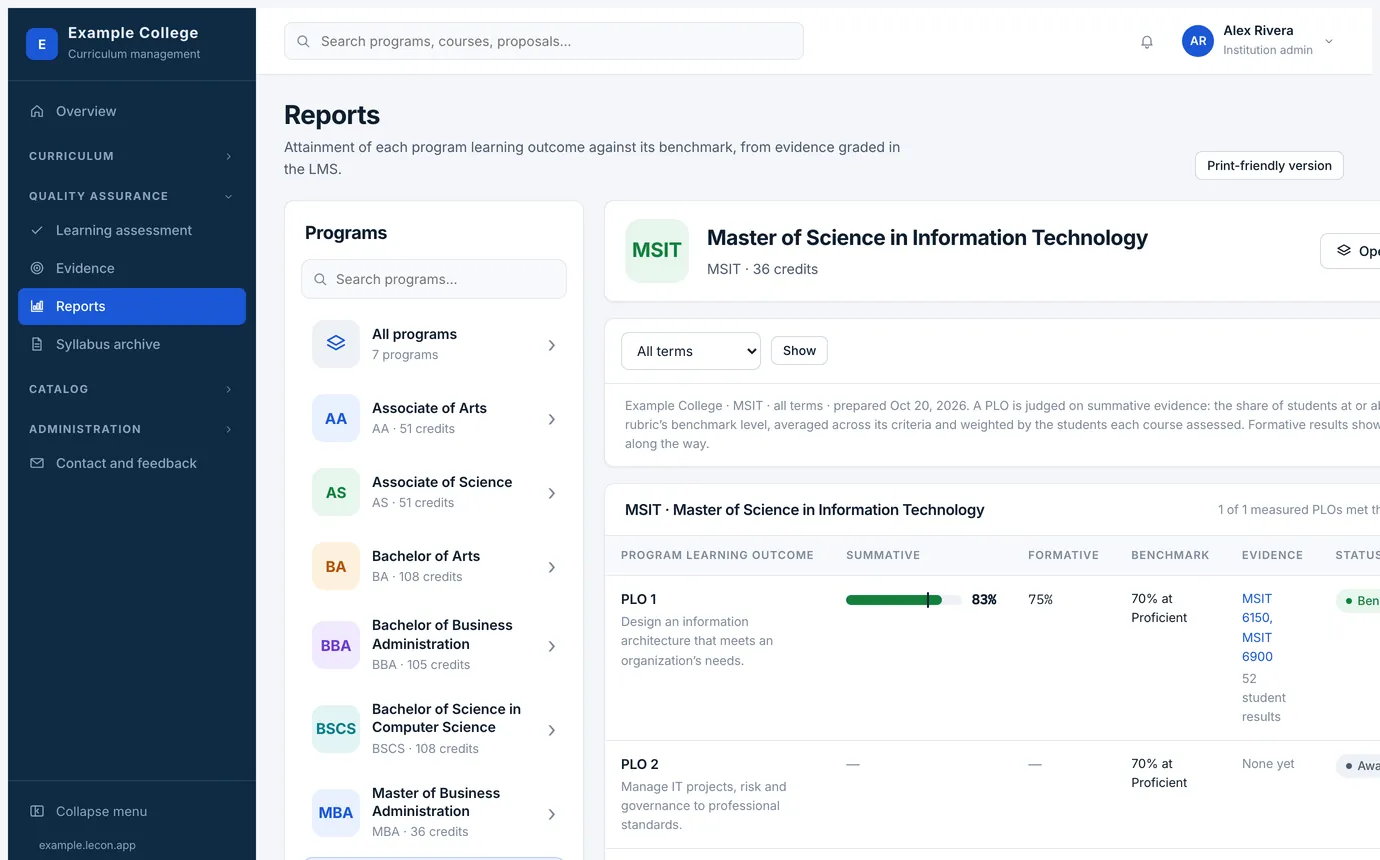Open the All terms dropdown
The image size is (1380, 860).
pos(691,351)
